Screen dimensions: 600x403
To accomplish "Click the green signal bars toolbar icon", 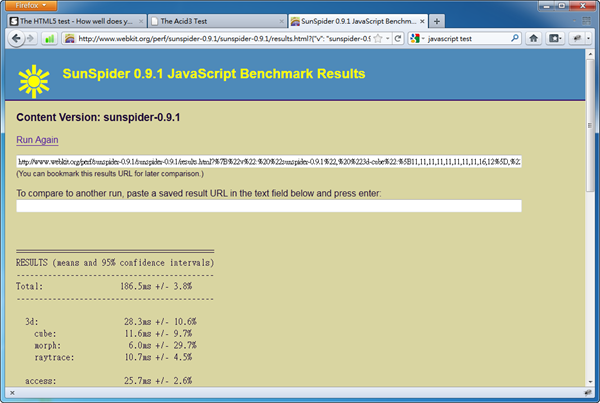I will point(49,39).
